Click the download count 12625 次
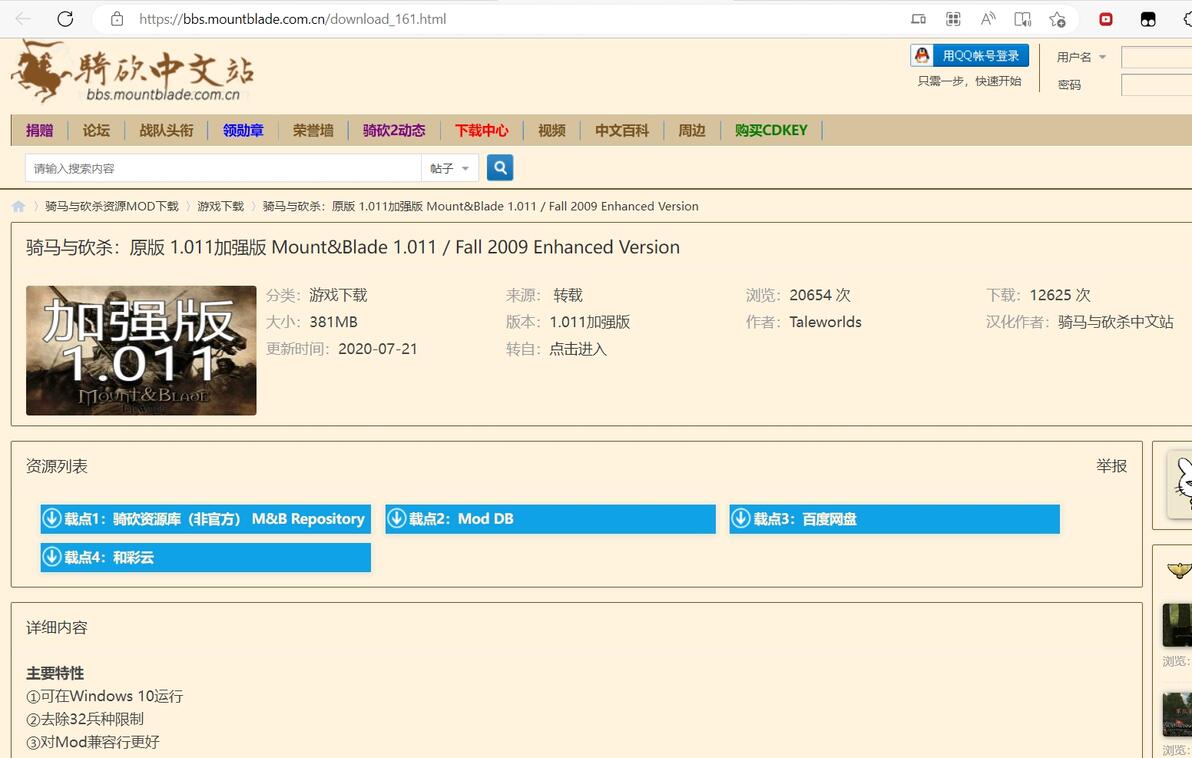The height and width of the screenshot is (758, 1192). tap(1060, 295)
